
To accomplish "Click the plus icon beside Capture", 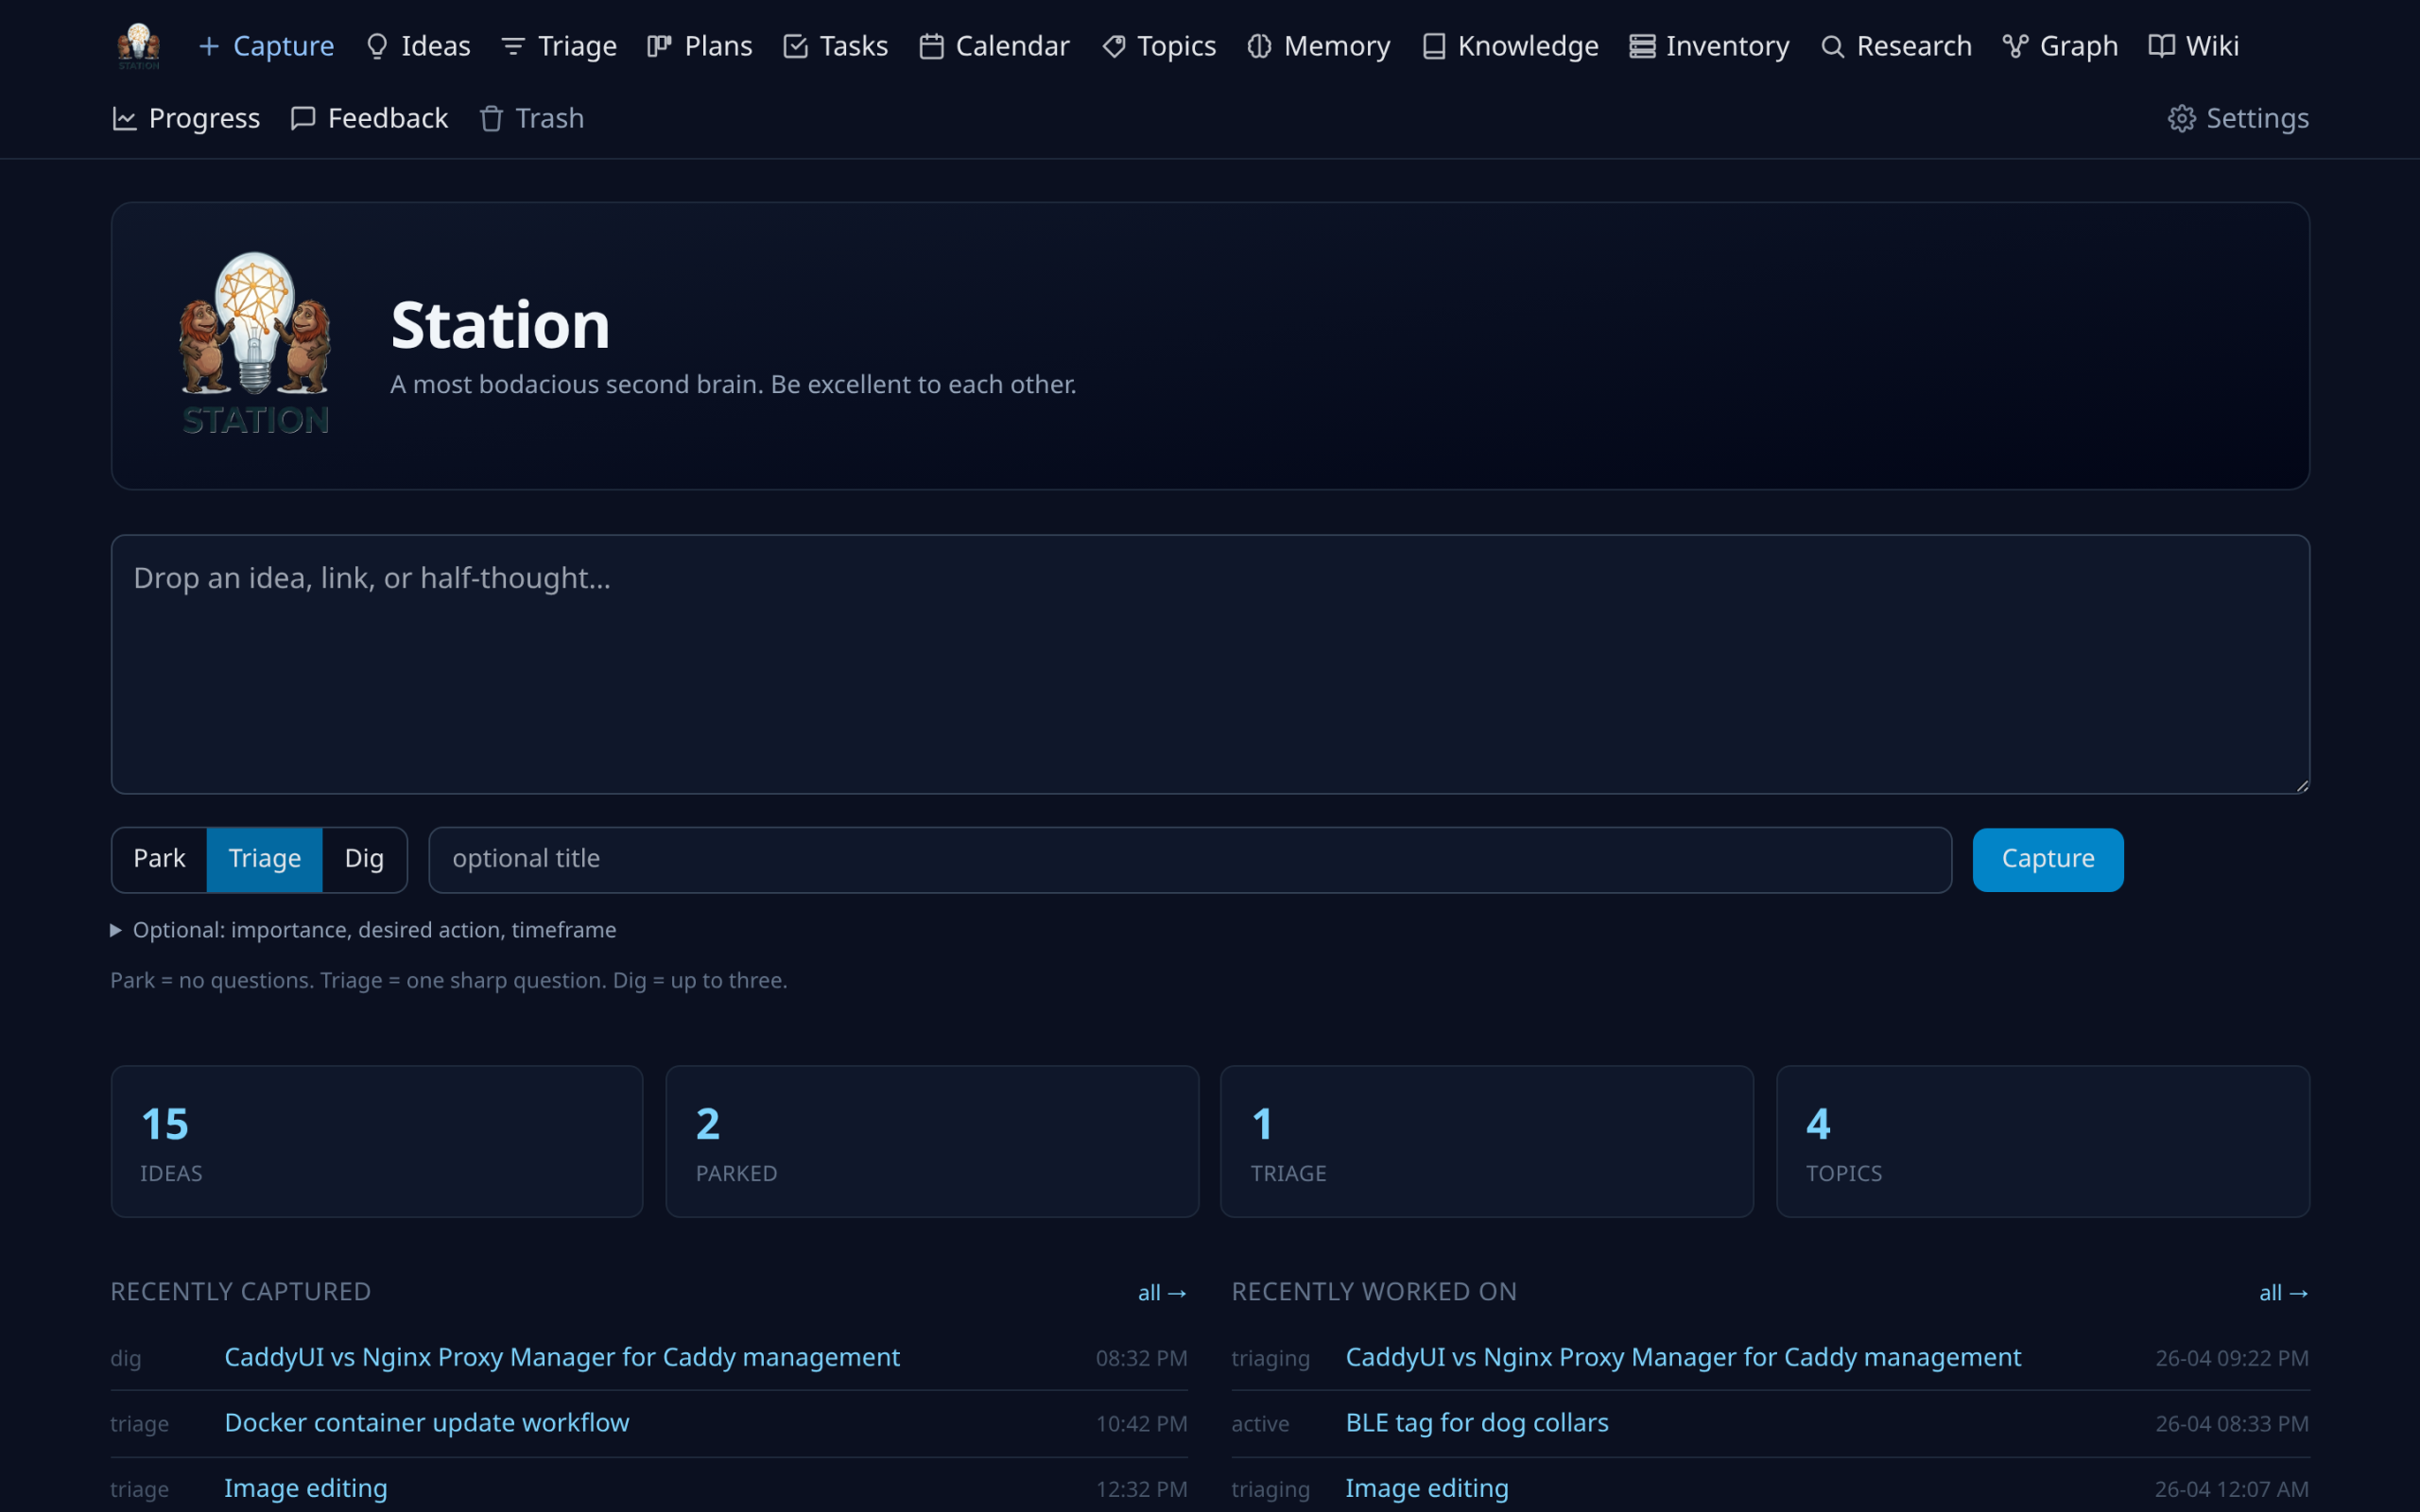I will (208, 46).
